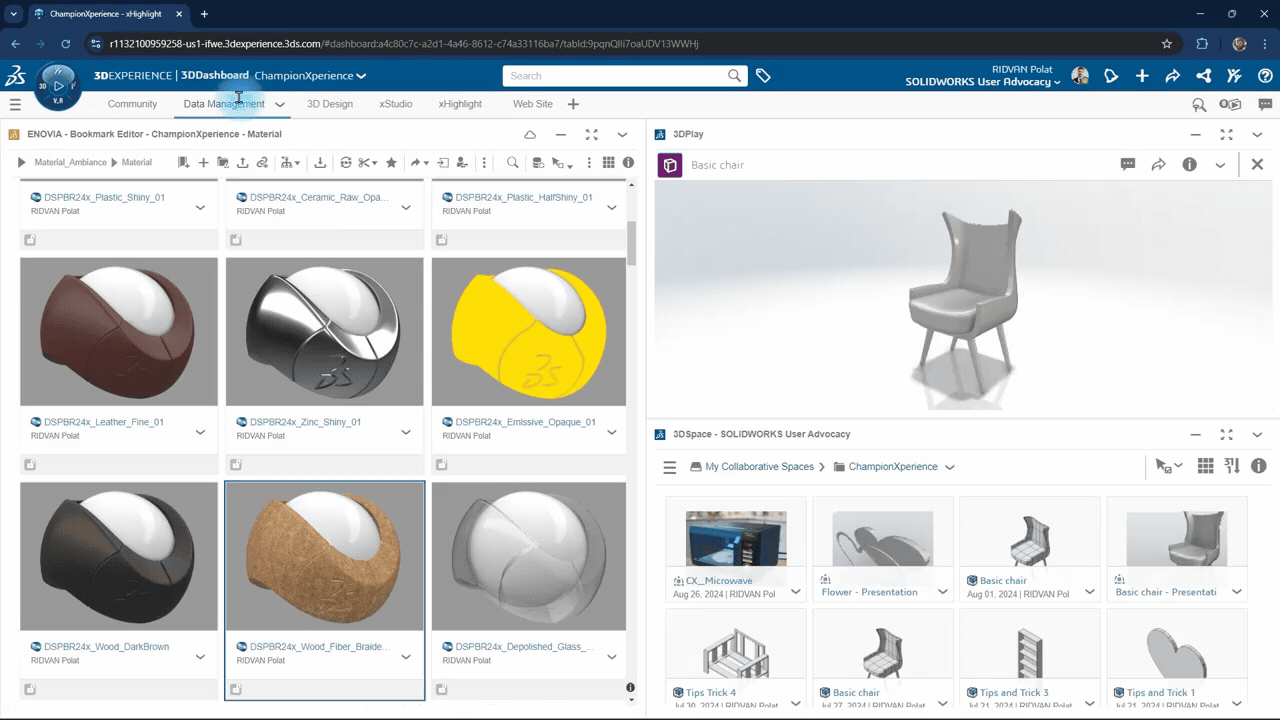Open Flower - Presentation item link
Viewport: 1280px width, 720px height.
[x=870, y=592]
